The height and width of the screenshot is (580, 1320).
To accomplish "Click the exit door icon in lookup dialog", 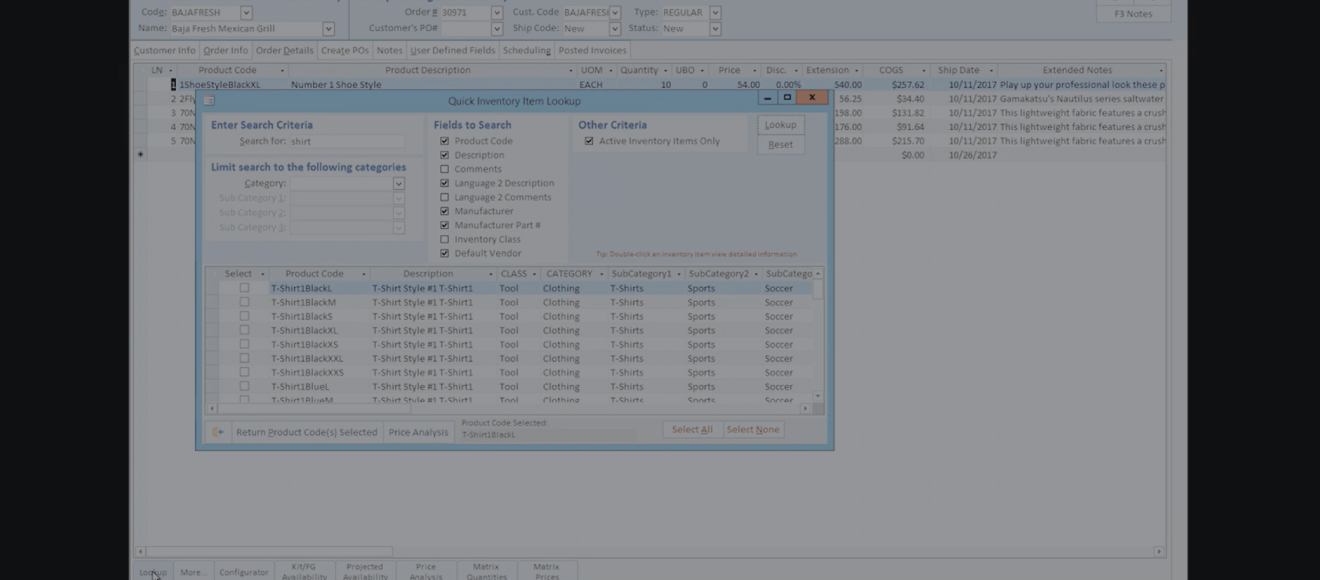I will point(217,432).
